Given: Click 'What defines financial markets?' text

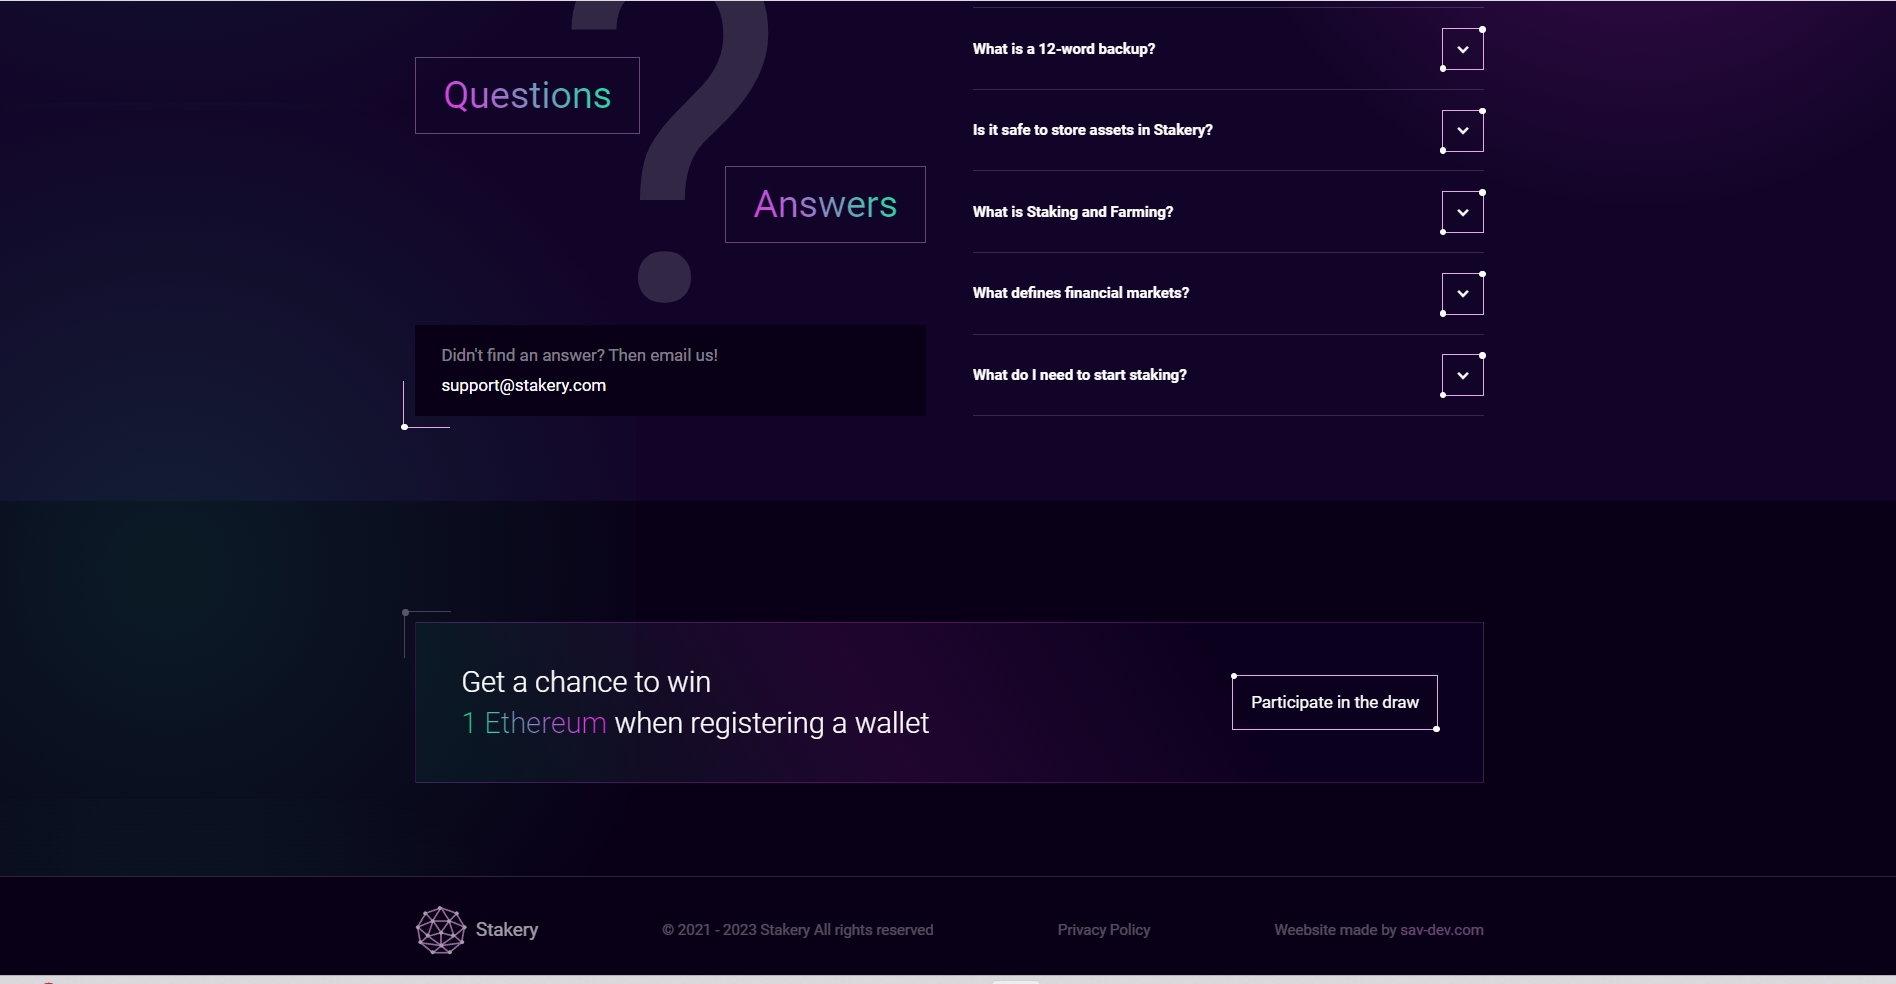Looking at the screenshot, I should coord(1081,293).
